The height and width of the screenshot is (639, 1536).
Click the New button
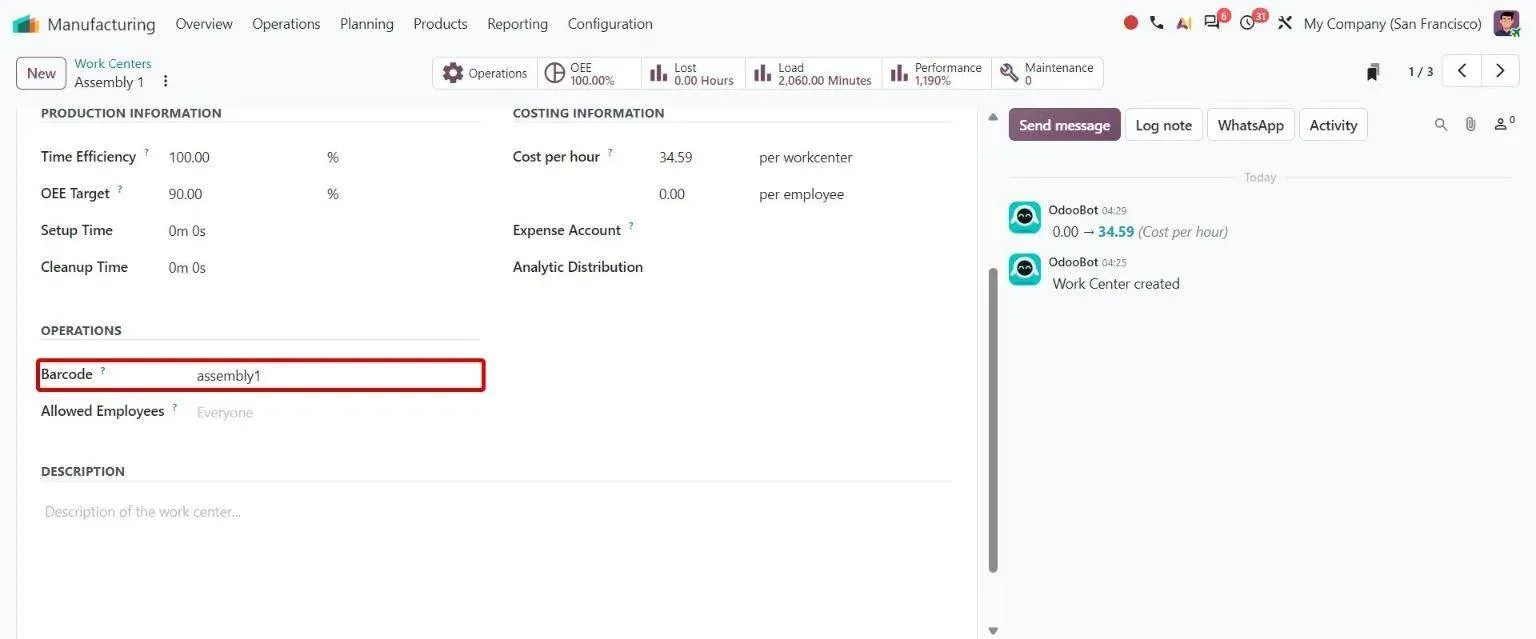[x=41, y=73]
